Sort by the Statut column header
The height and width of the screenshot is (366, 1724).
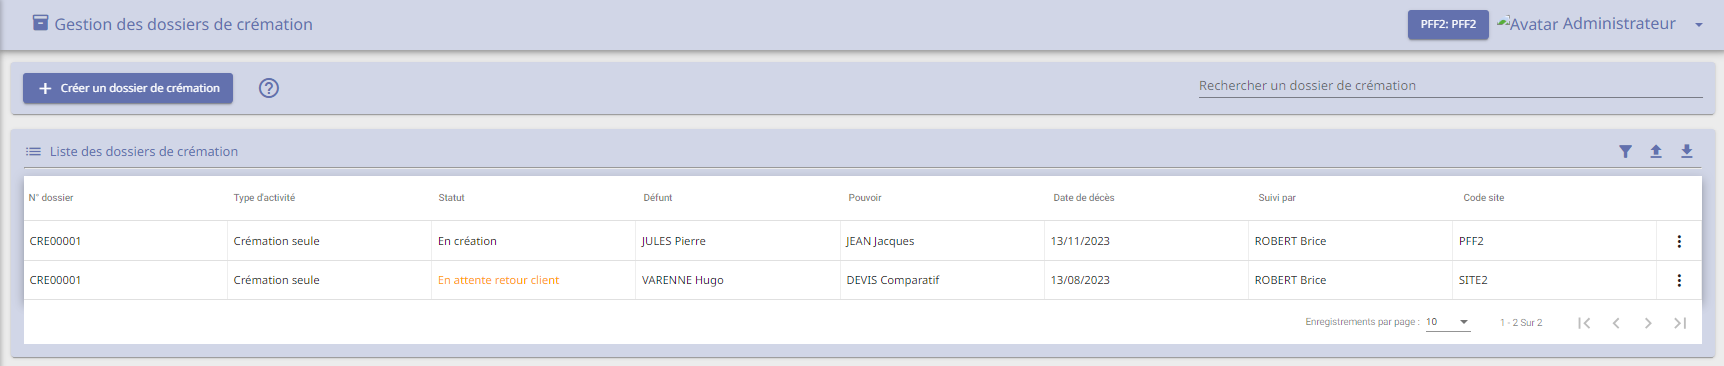click(x=451, y=198)
